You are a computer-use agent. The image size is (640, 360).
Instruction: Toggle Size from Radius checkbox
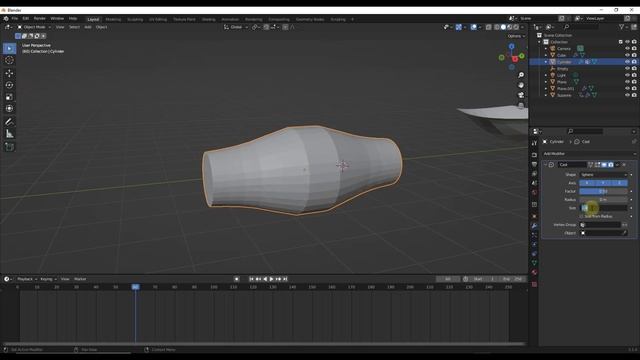582,216
